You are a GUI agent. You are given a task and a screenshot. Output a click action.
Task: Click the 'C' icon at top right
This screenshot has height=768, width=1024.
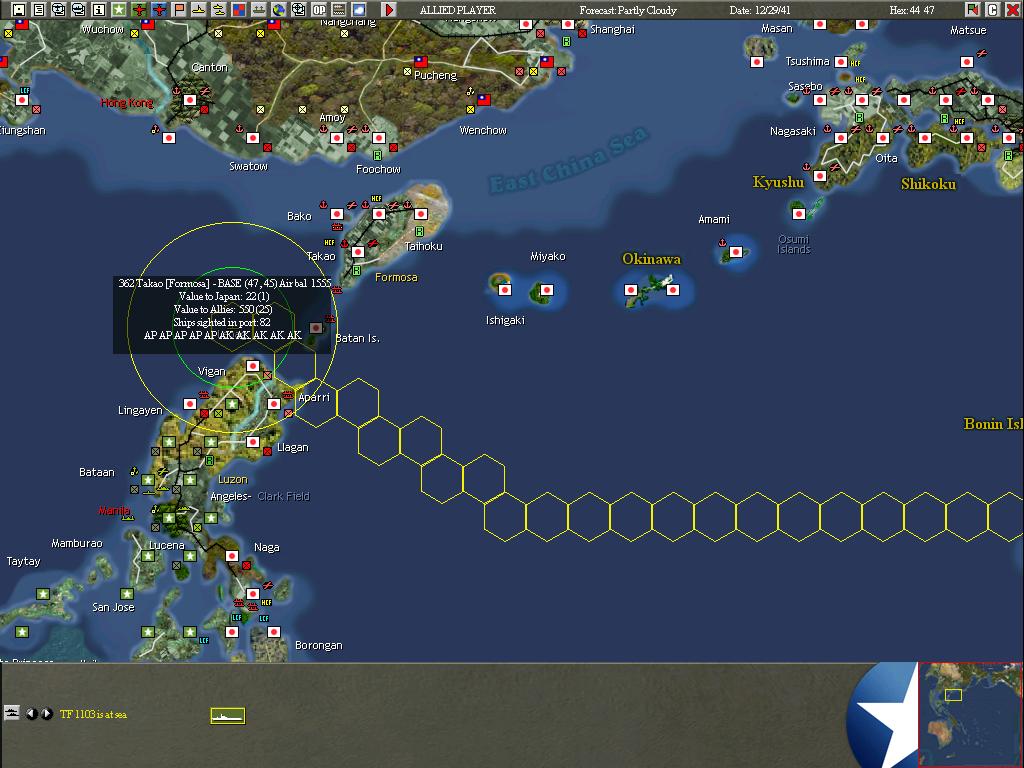pyautogui.click(x=993, y=10)
